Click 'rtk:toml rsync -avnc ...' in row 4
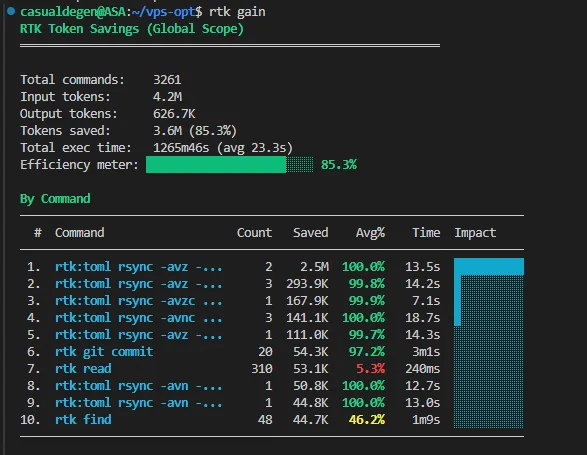The width and height of the screenshot is (587, 455). pos(139,318)
